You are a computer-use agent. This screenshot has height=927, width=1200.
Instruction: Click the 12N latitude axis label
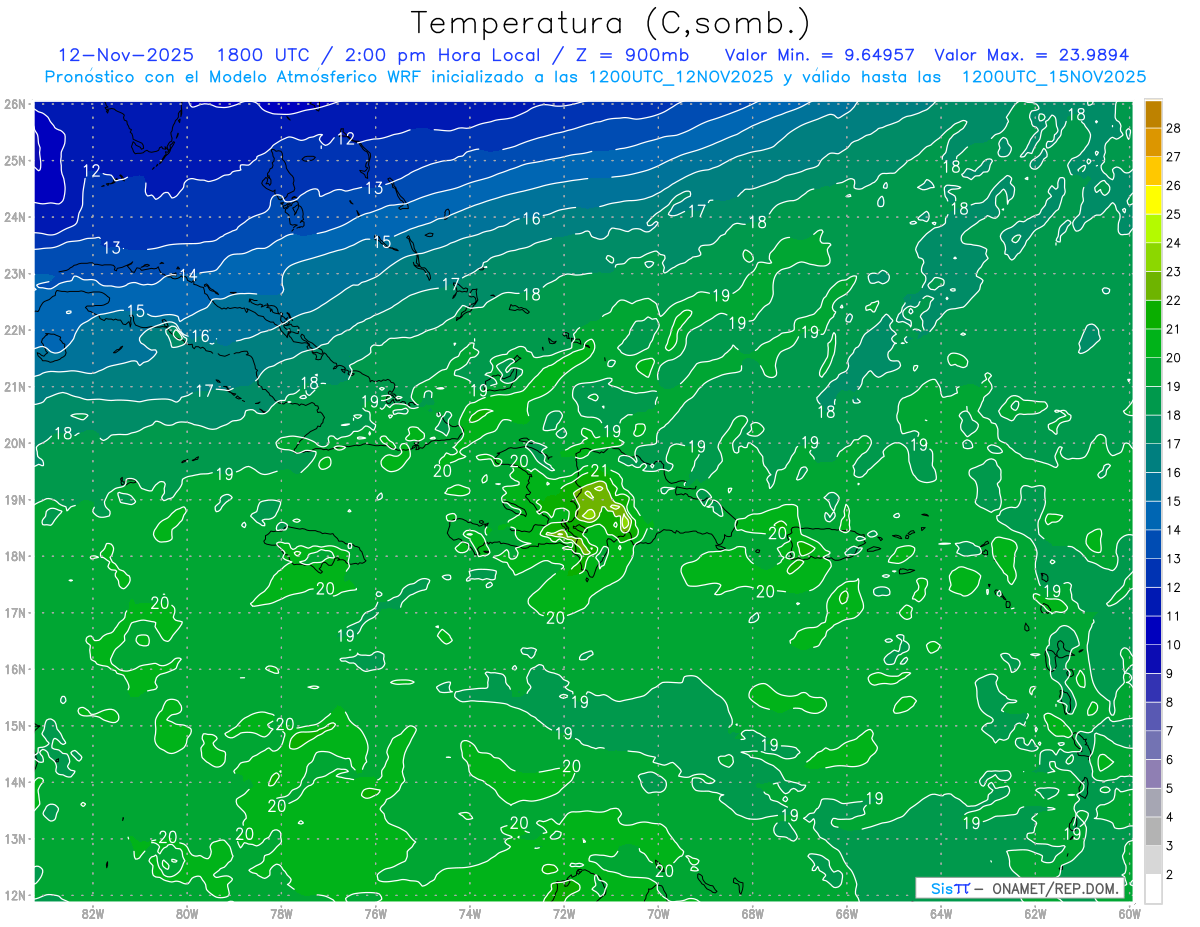click(15, 895)
